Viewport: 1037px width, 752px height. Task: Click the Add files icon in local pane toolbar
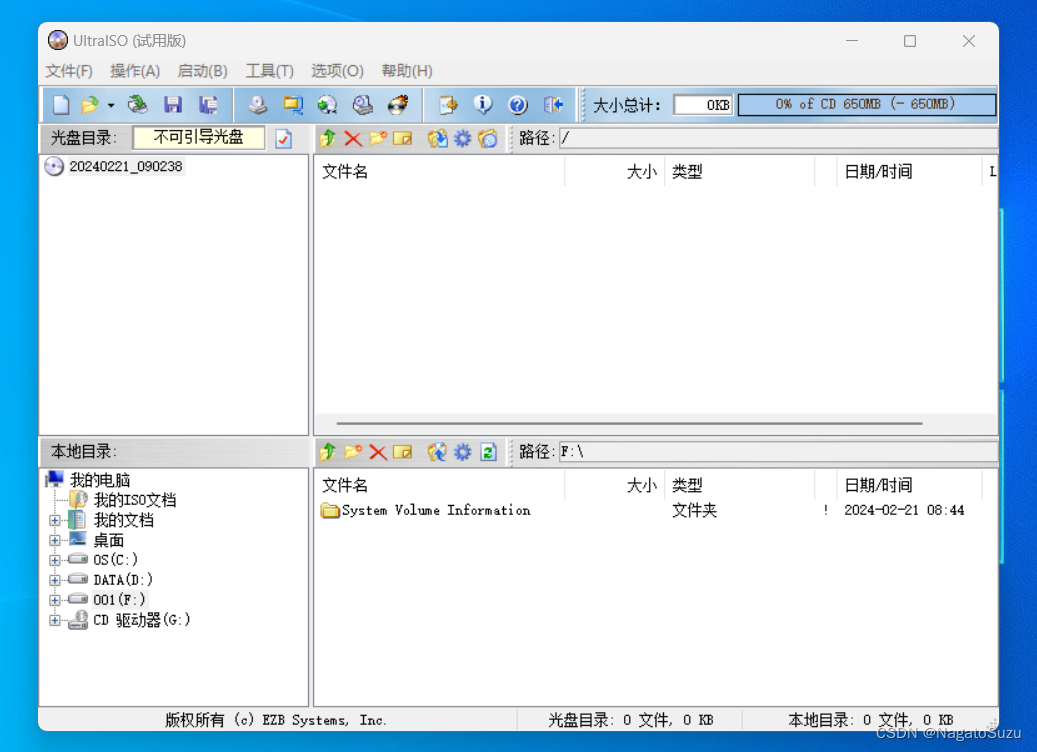pos(437,452)
